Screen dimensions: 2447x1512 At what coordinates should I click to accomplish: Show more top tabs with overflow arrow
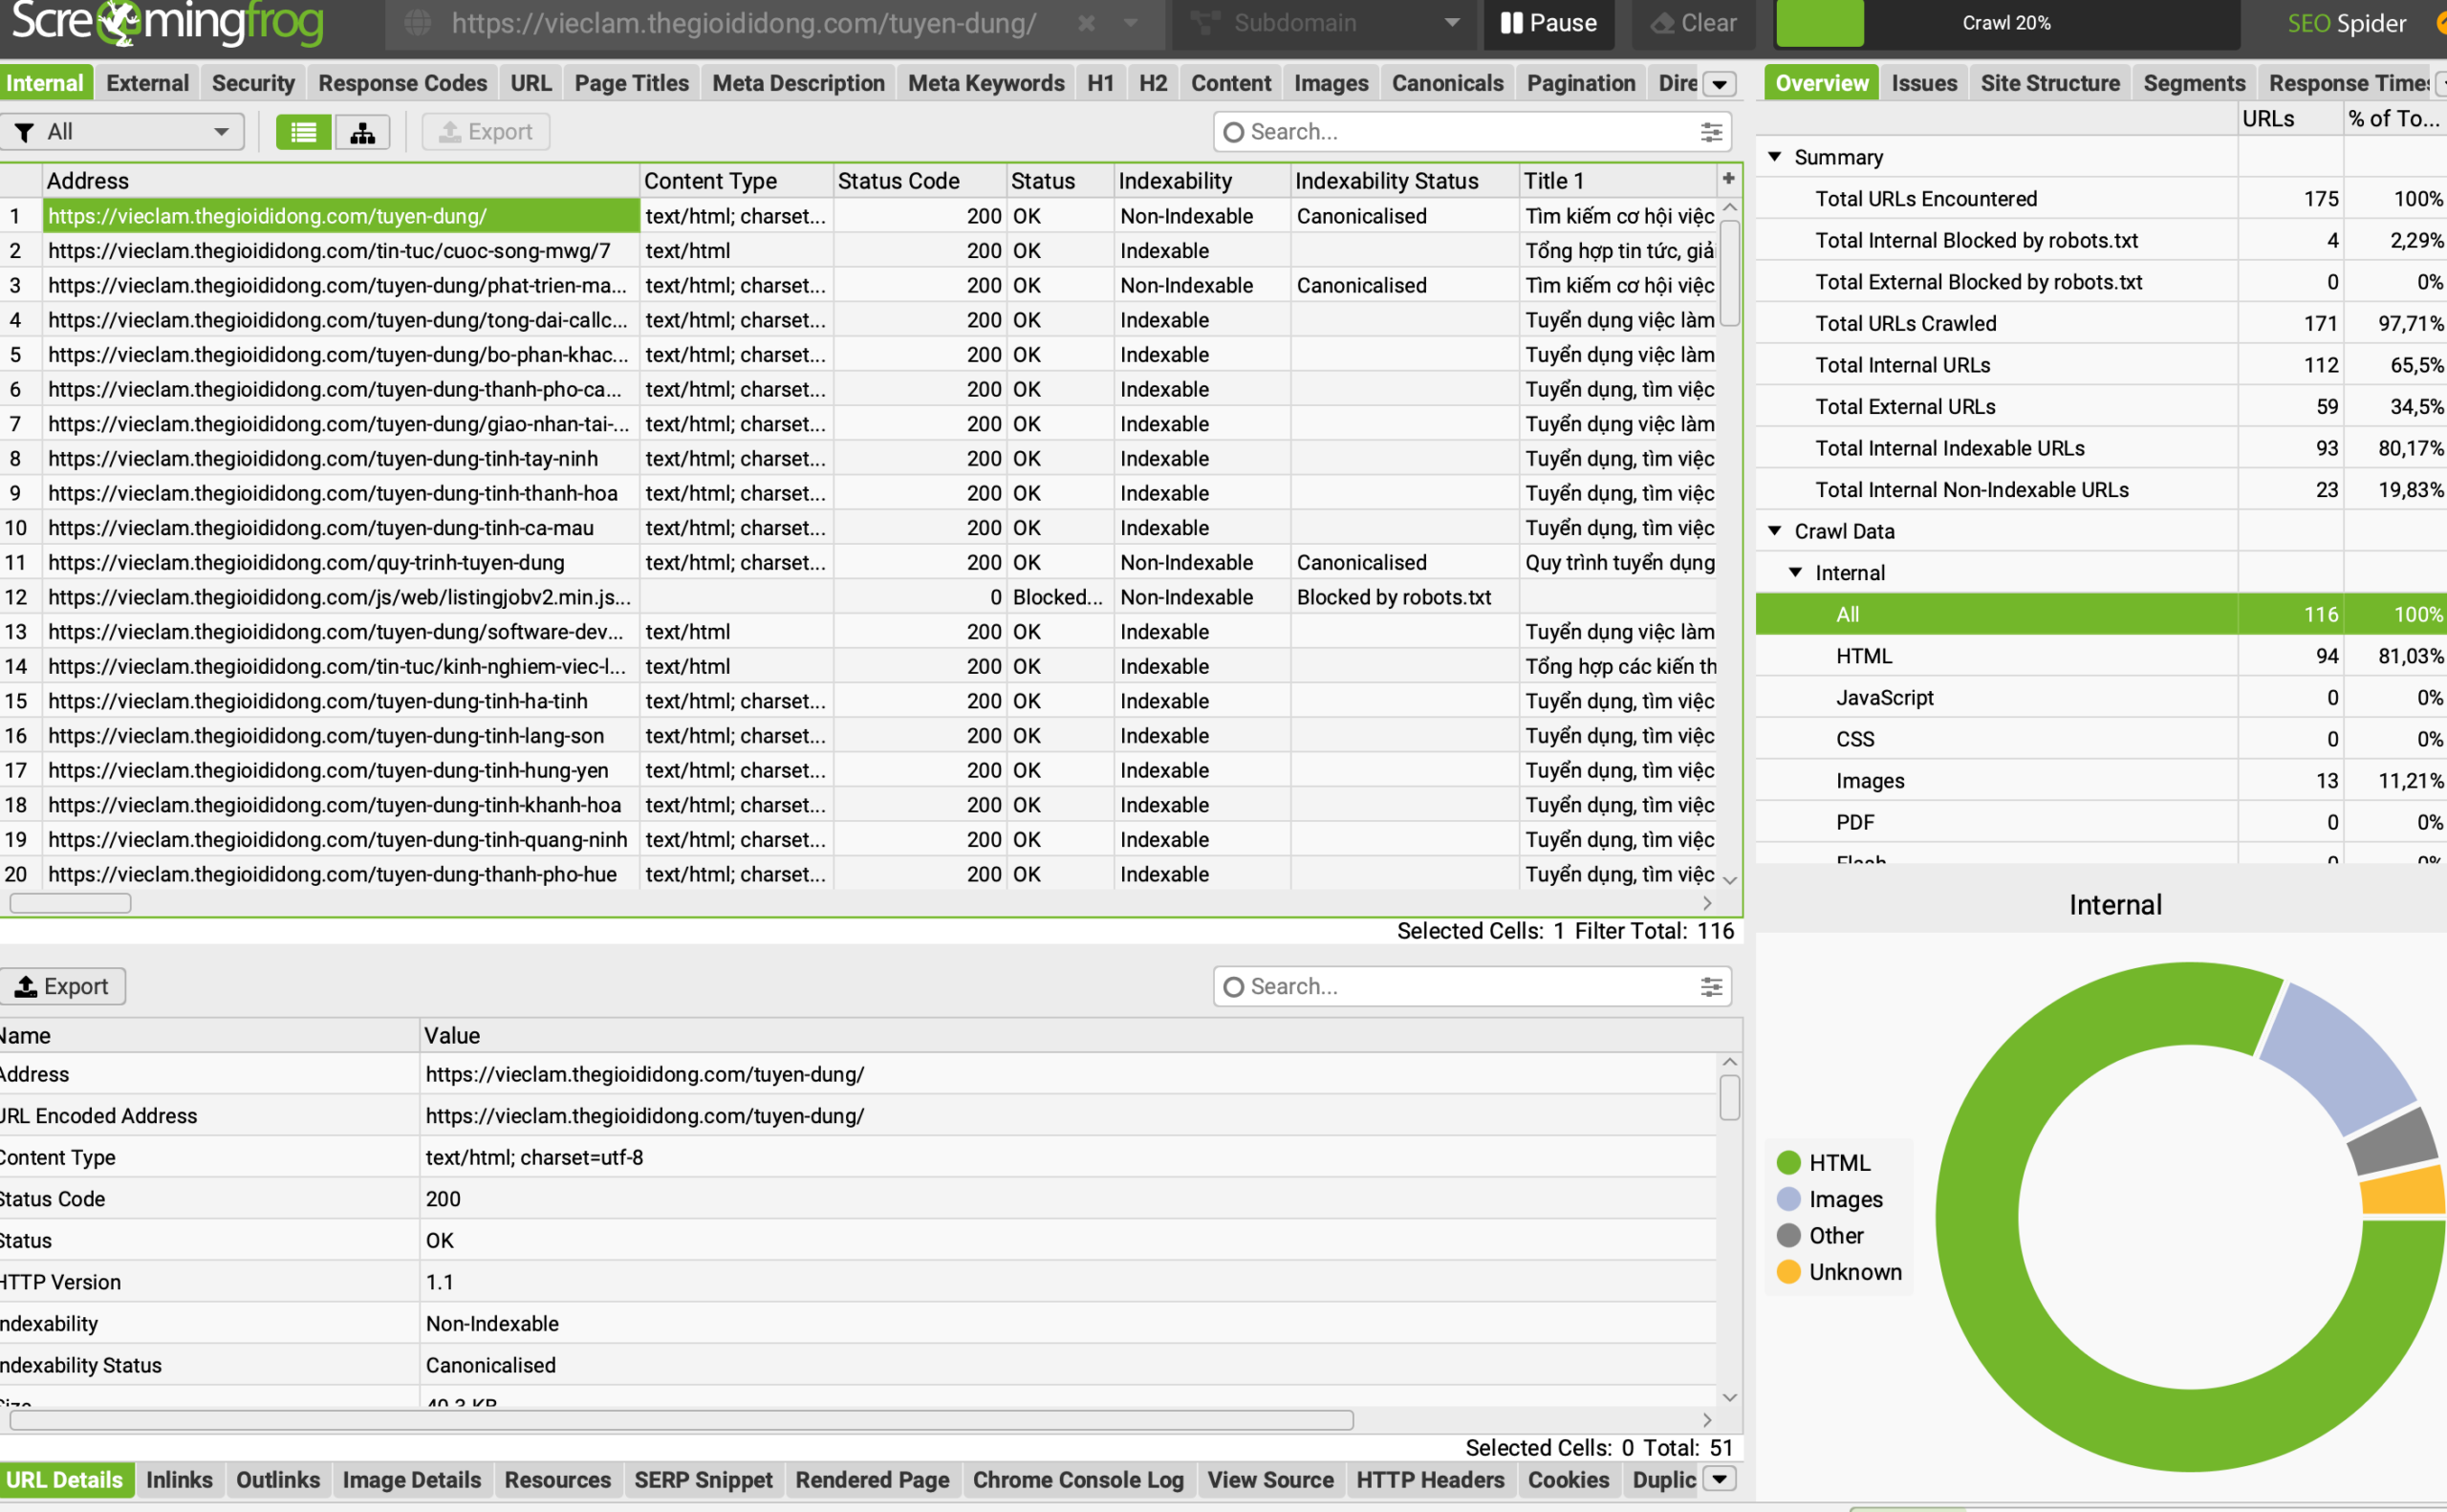tap(1720, 84)
